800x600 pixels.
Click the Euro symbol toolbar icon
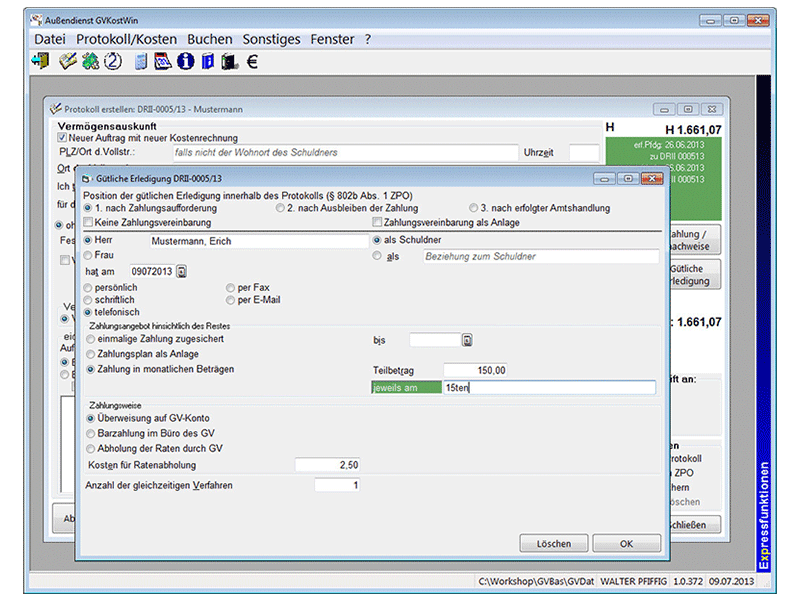pyautogui.click(x=252, y=62)
